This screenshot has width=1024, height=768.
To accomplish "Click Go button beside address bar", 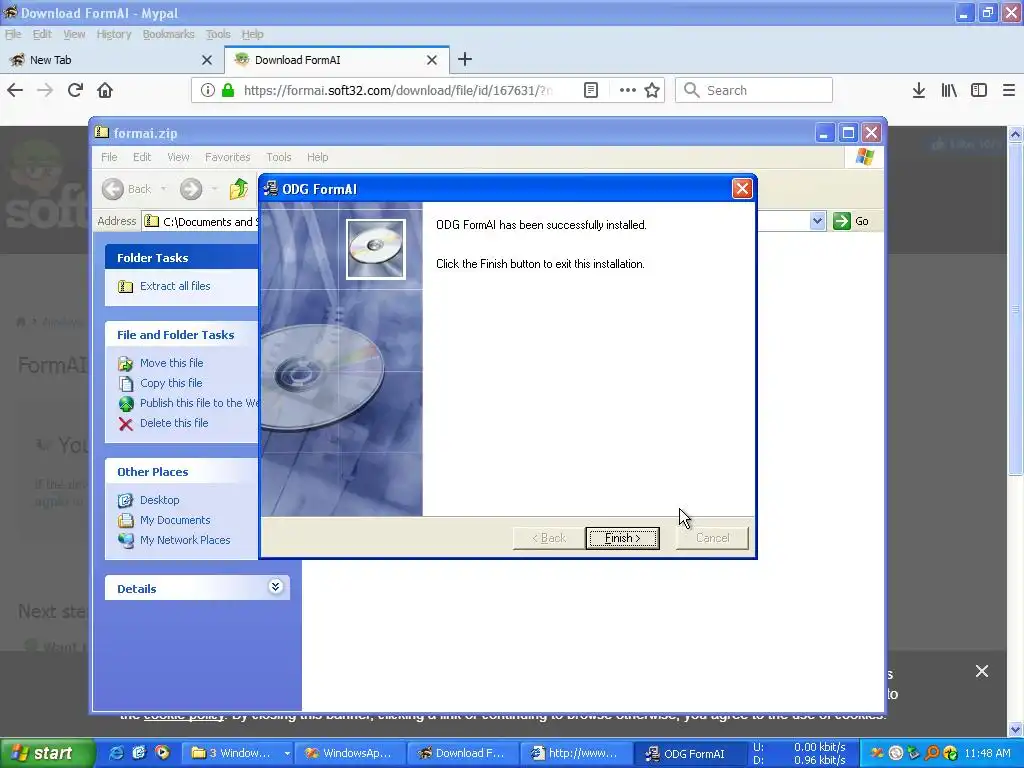I will pyautogui.click(x=851, y=221).
